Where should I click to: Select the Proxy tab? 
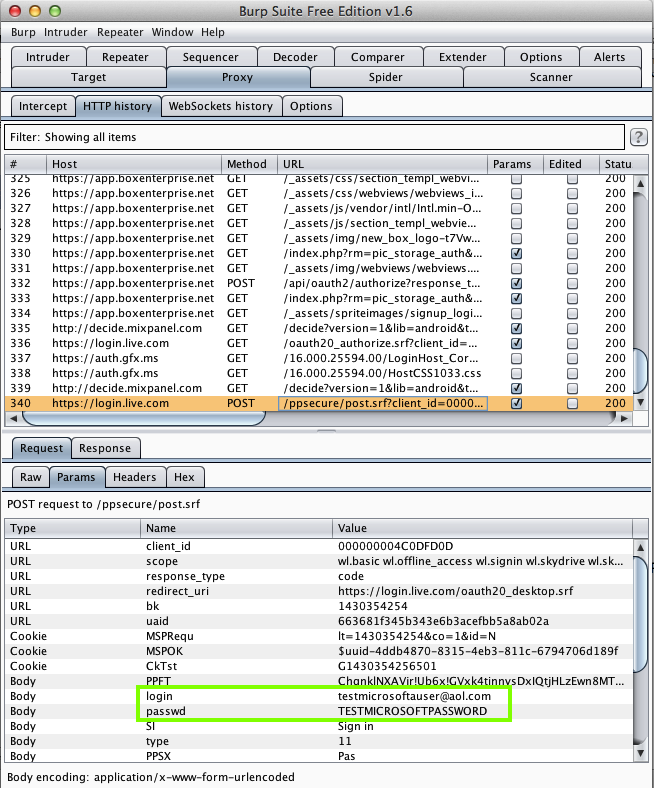pyautogui.click(x=237, y=77)
